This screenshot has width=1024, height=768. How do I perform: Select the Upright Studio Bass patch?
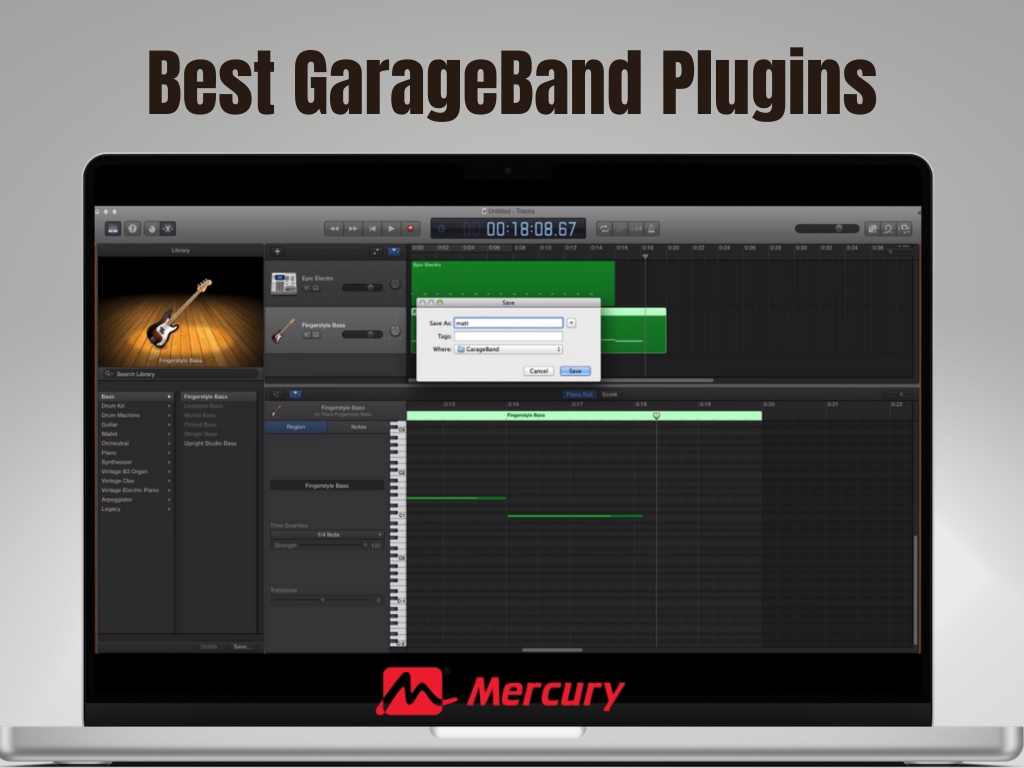click(x=218, y=443)
